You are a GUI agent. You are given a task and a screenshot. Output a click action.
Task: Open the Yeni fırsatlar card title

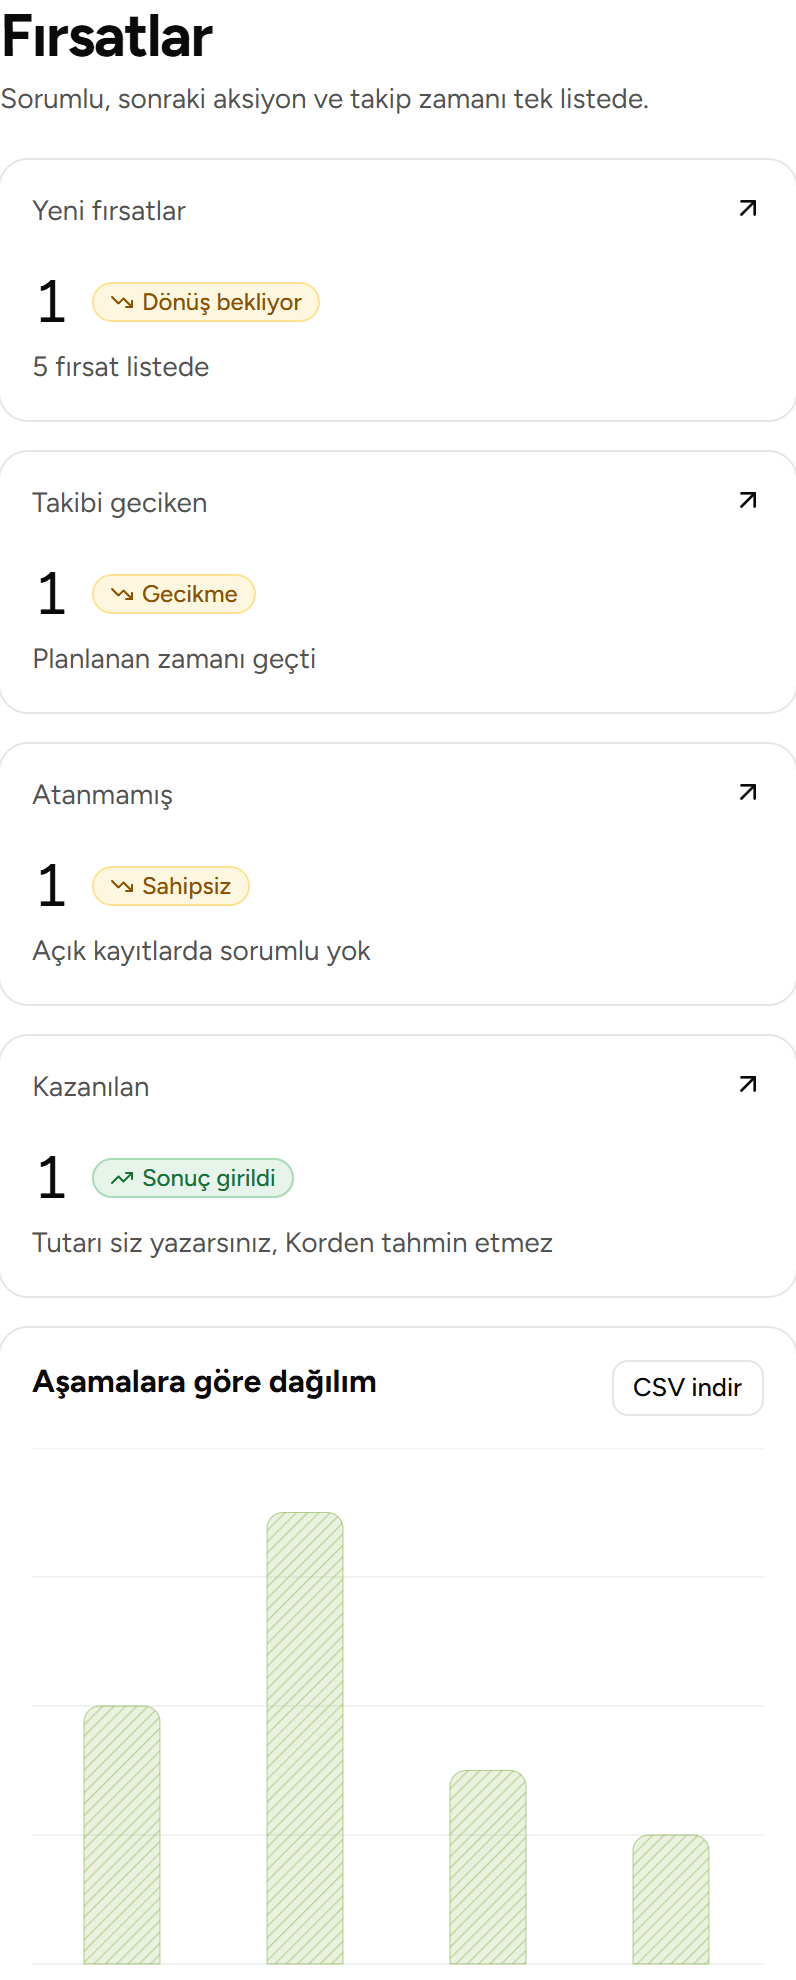click(109, 211)
